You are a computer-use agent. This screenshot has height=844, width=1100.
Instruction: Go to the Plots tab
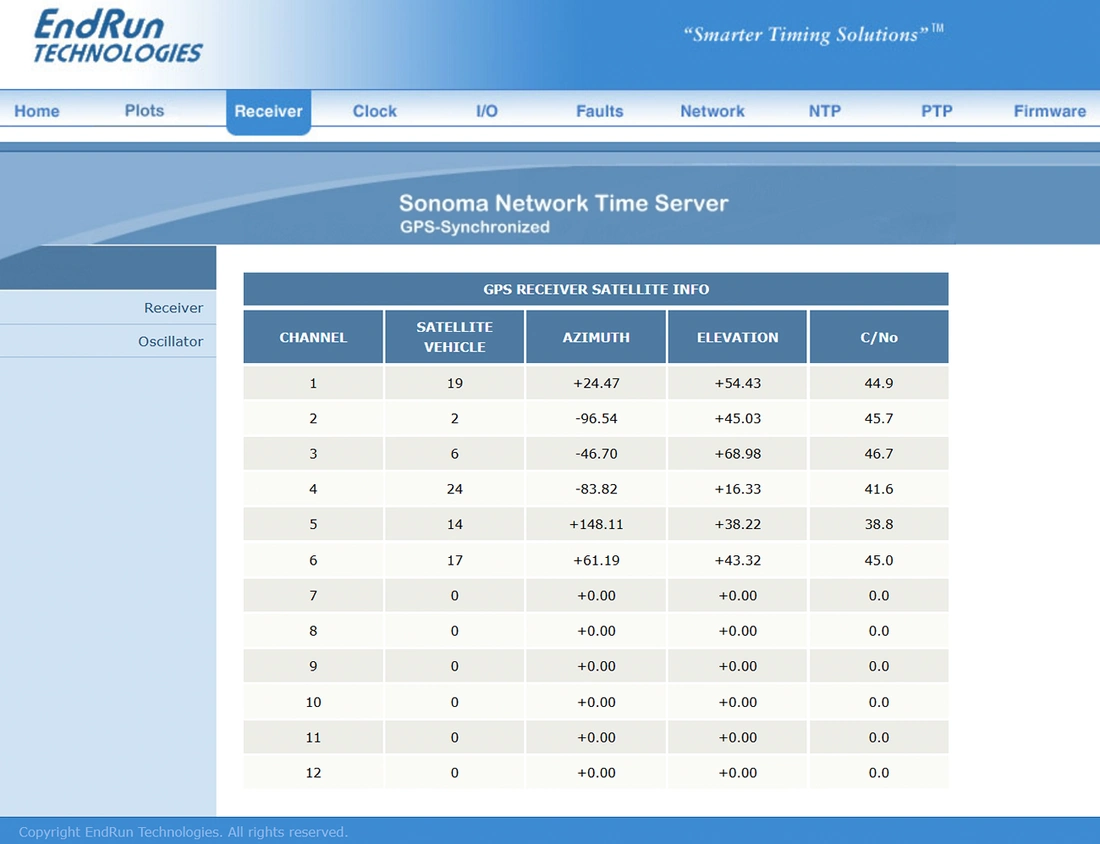point(144,111)
